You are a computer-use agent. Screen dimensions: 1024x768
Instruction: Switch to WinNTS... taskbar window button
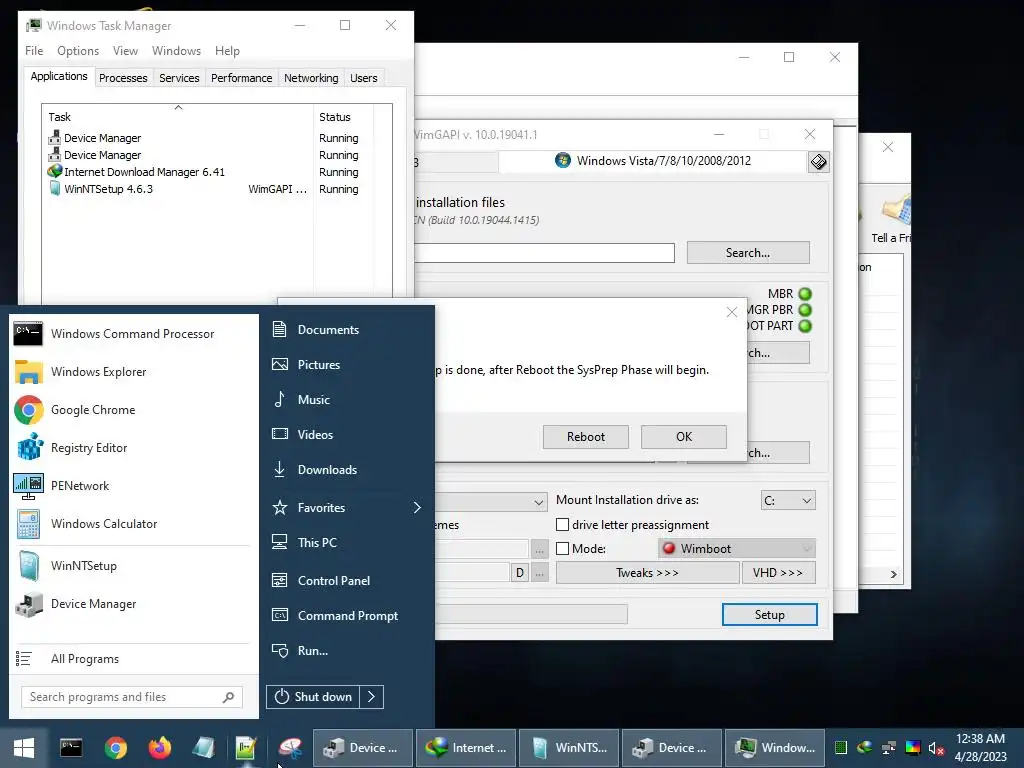(x=569, y=748)
